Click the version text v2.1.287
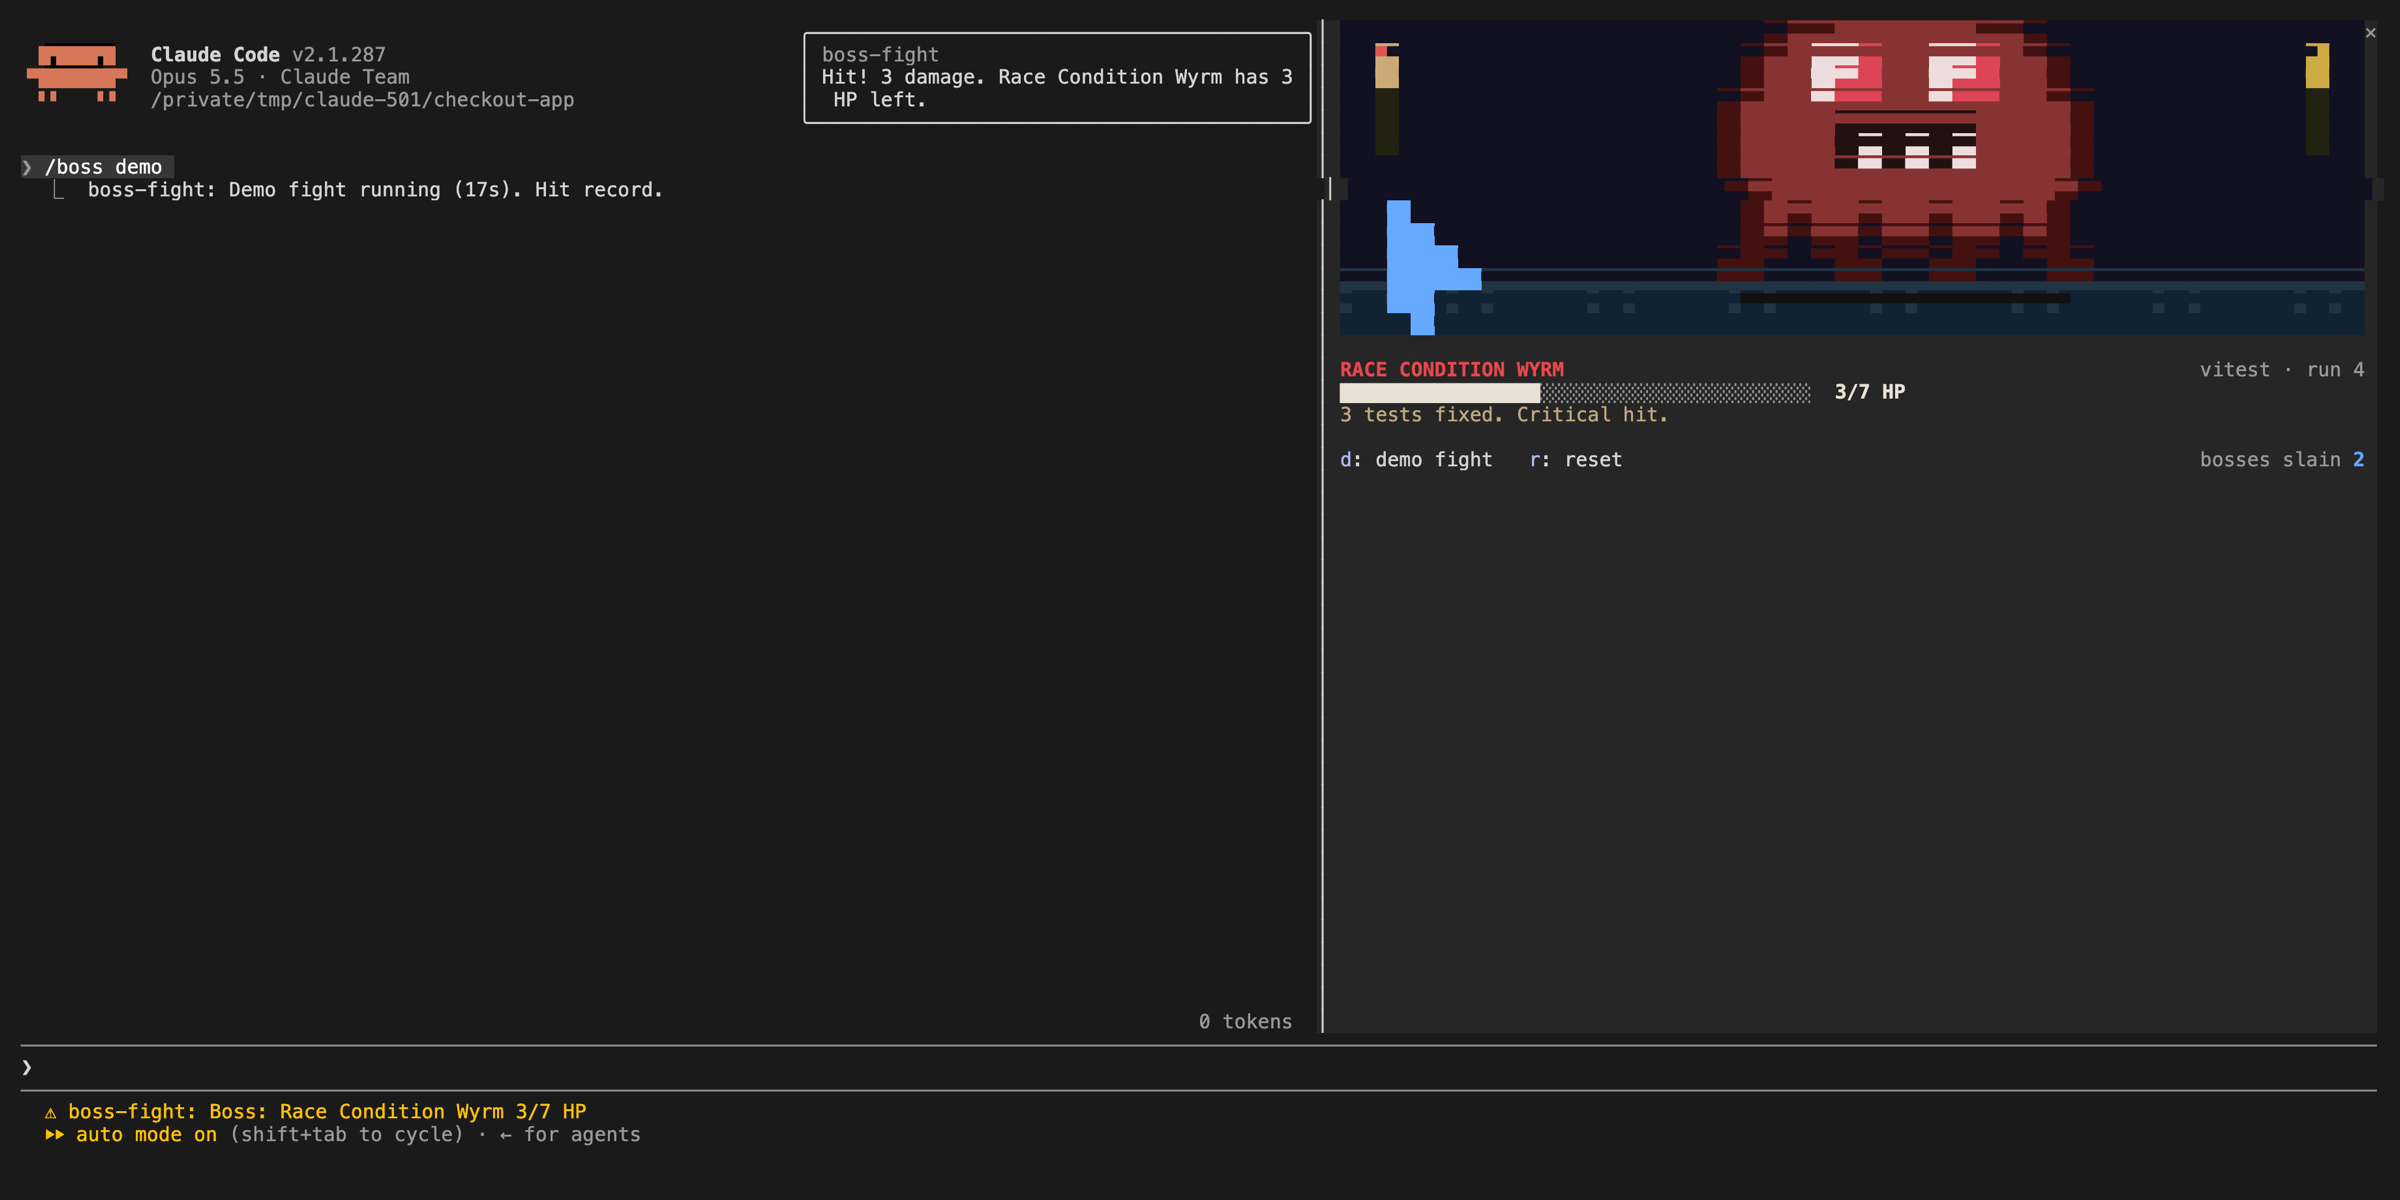This screenshot has height=1200, width=2400. 338,55
